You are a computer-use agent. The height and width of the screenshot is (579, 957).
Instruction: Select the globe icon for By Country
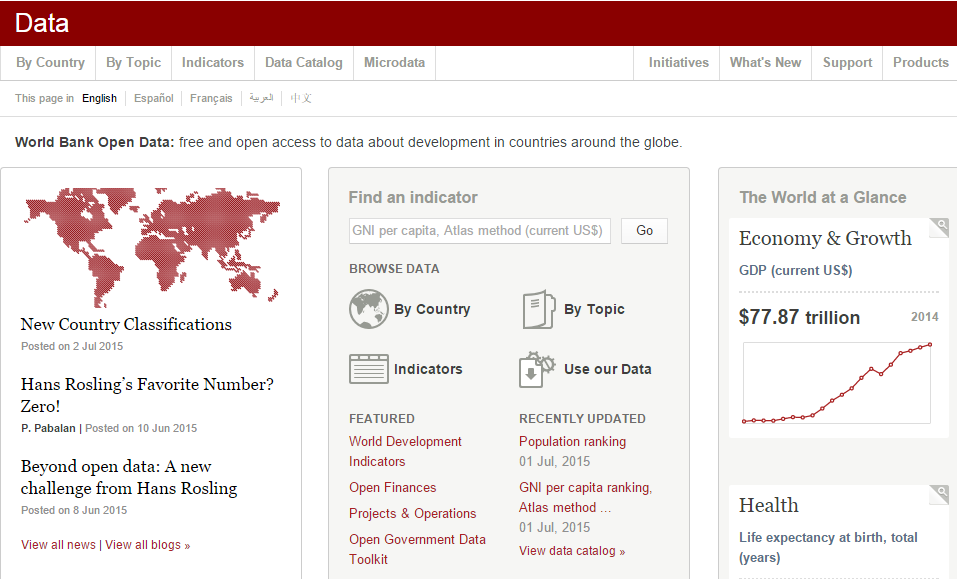(x=369, y=309)
